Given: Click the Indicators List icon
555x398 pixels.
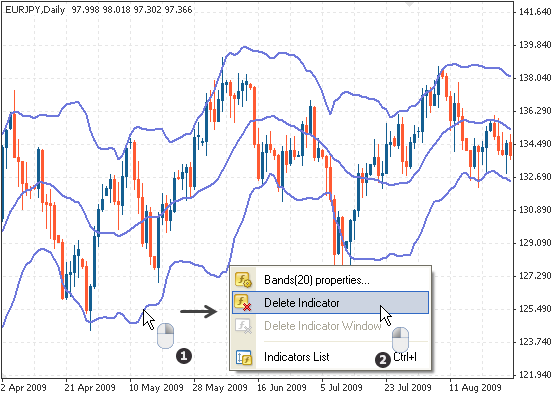Looking at the screenshot, I should coord(244,357).
